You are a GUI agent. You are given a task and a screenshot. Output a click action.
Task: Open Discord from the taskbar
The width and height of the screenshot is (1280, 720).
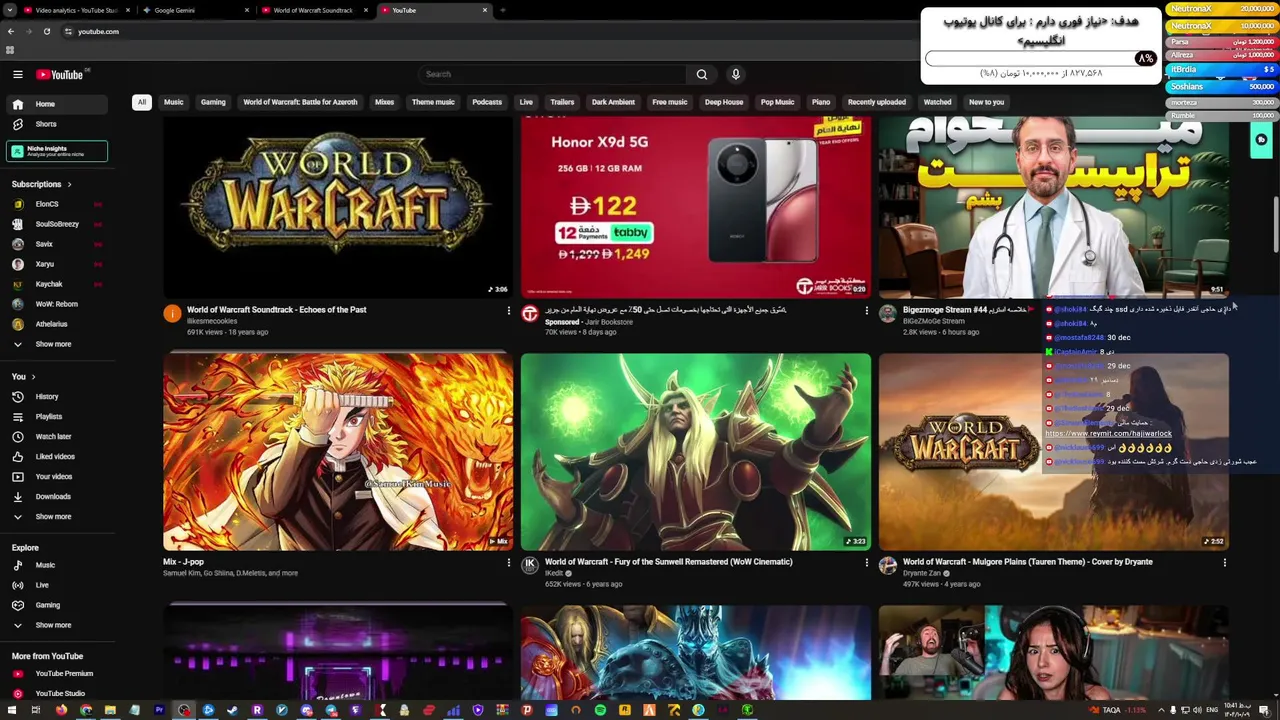pos(306,710)
